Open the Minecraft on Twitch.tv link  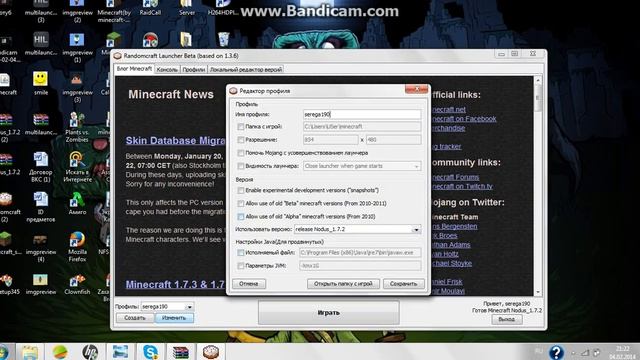click(462, 187)
